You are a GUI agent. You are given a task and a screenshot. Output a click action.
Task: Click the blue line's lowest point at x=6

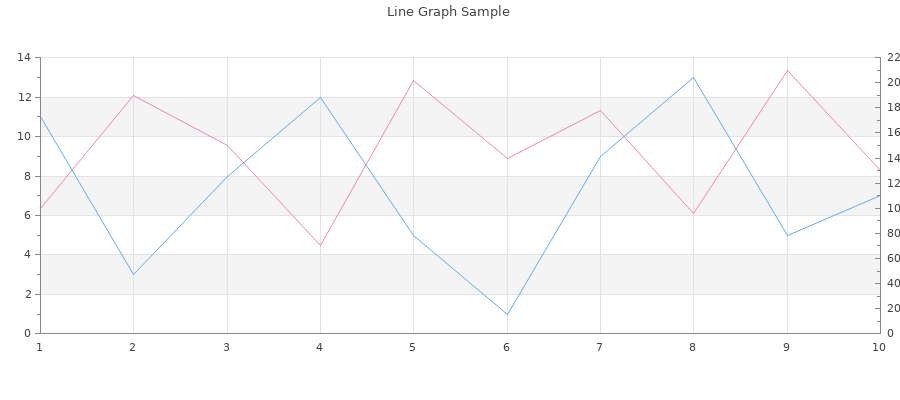click(507, 314)
